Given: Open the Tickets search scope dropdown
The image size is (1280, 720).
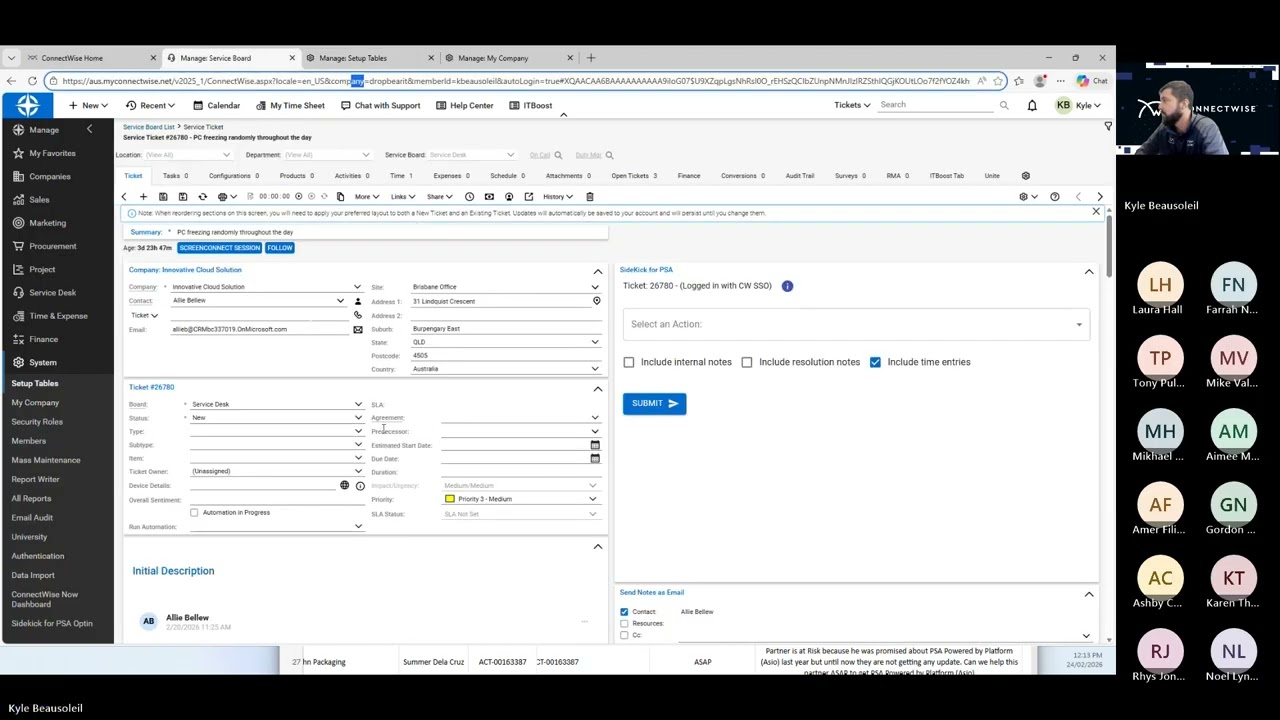Looking at the screenshot, I should tap(852, 105).
